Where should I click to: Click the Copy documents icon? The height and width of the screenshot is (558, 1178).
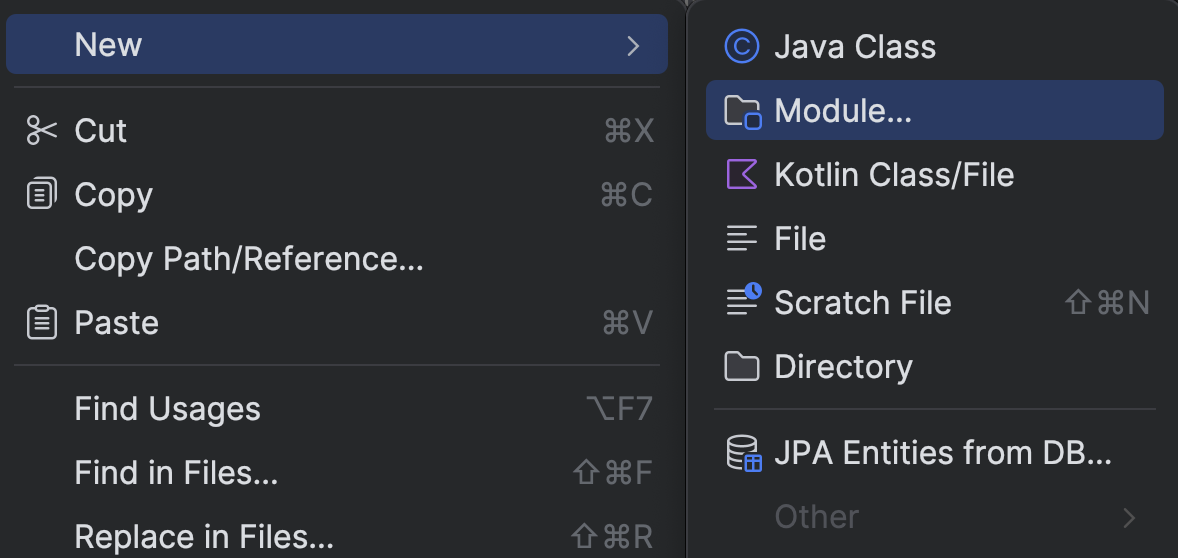(42, 195)
